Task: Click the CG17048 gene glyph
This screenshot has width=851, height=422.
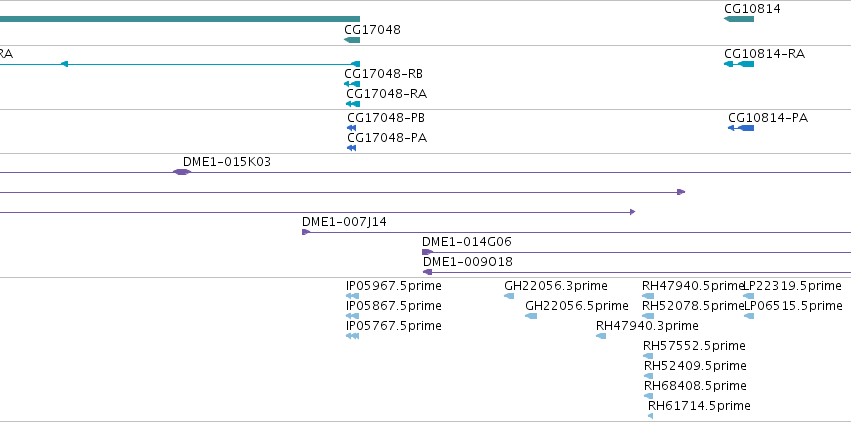Action: pyautogui.click(x=352, y=40)
